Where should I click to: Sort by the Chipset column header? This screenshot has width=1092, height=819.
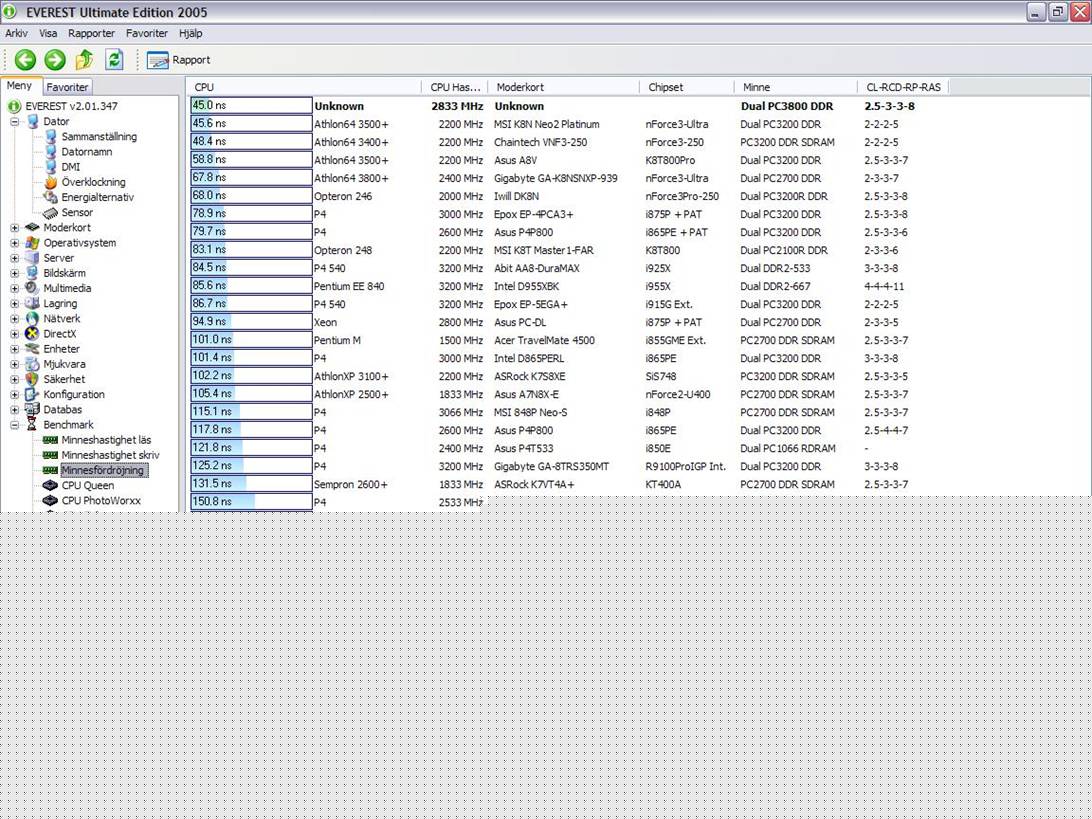click(x=687, y=87)
